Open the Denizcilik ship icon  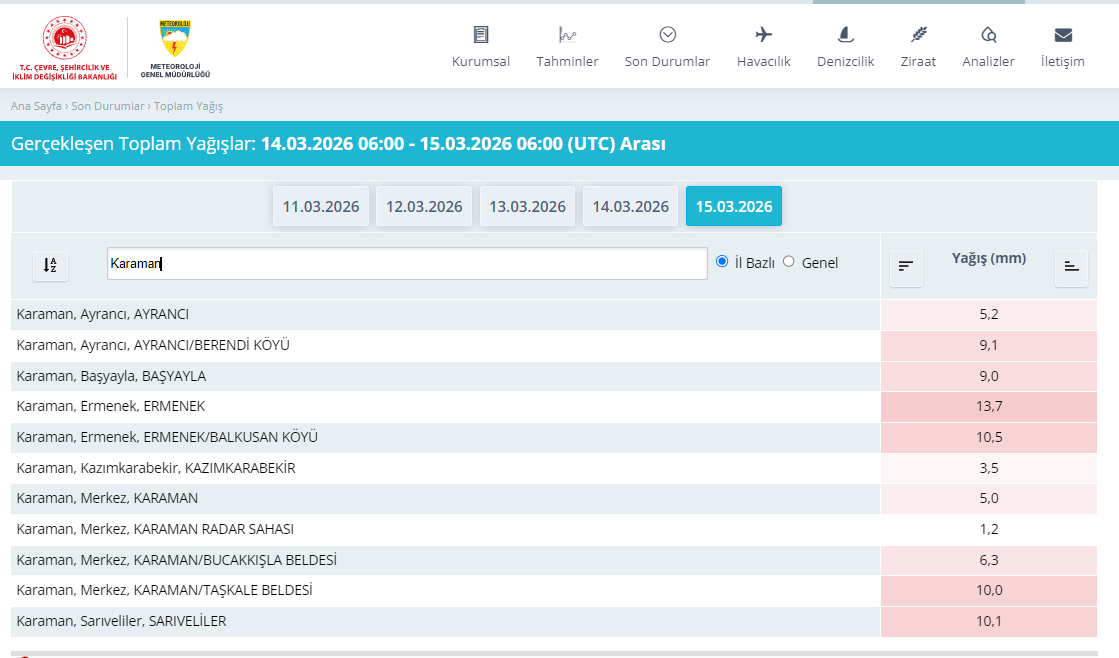(845, 35)
